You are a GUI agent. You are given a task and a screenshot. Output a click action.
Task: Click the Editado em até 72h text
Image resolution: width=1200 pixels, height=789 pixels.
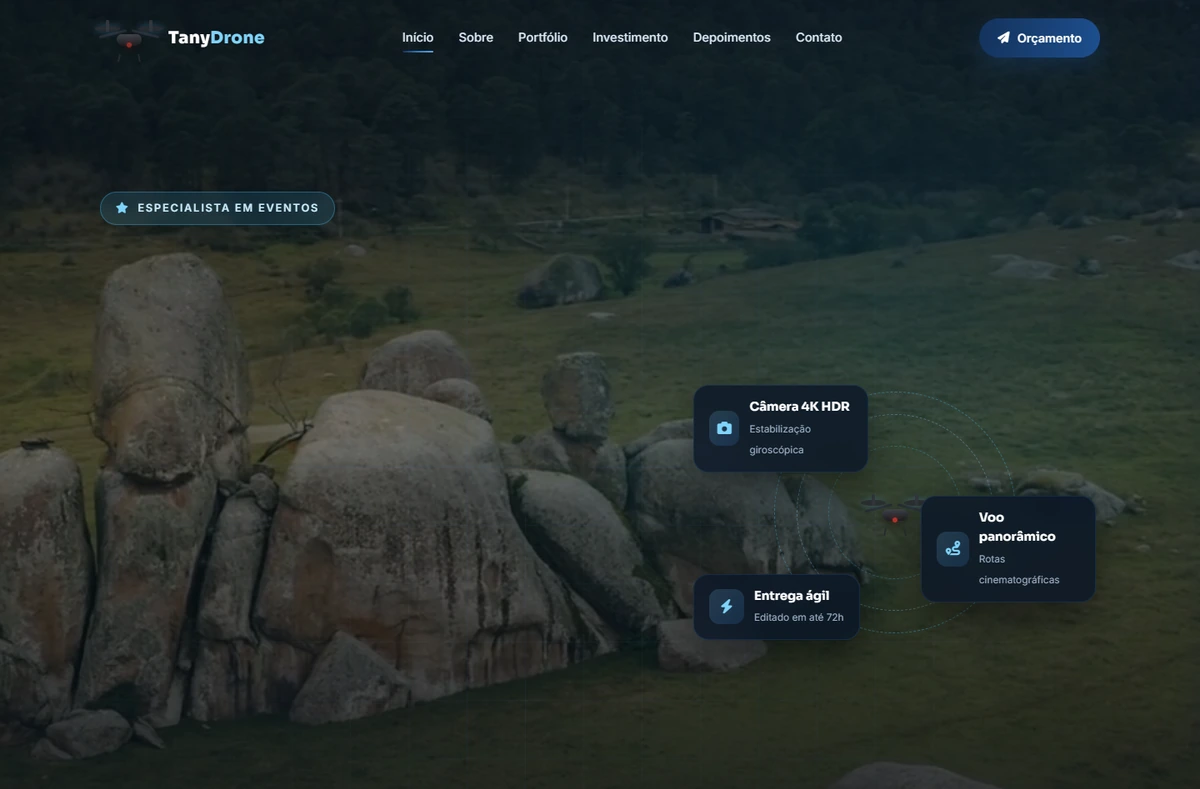(799, 617)
